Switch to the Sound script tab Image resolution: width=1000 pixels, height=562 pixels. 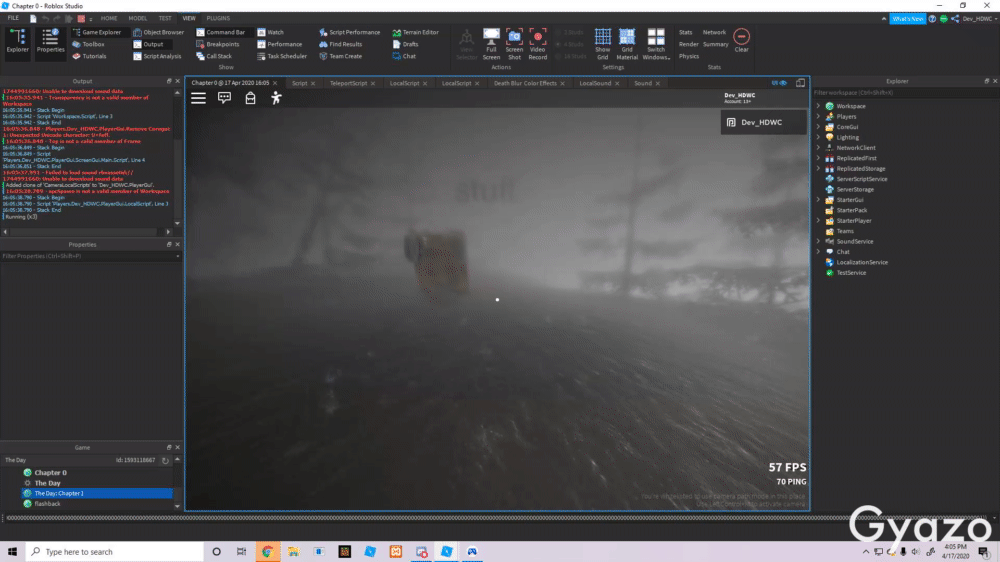coord(643,83)
